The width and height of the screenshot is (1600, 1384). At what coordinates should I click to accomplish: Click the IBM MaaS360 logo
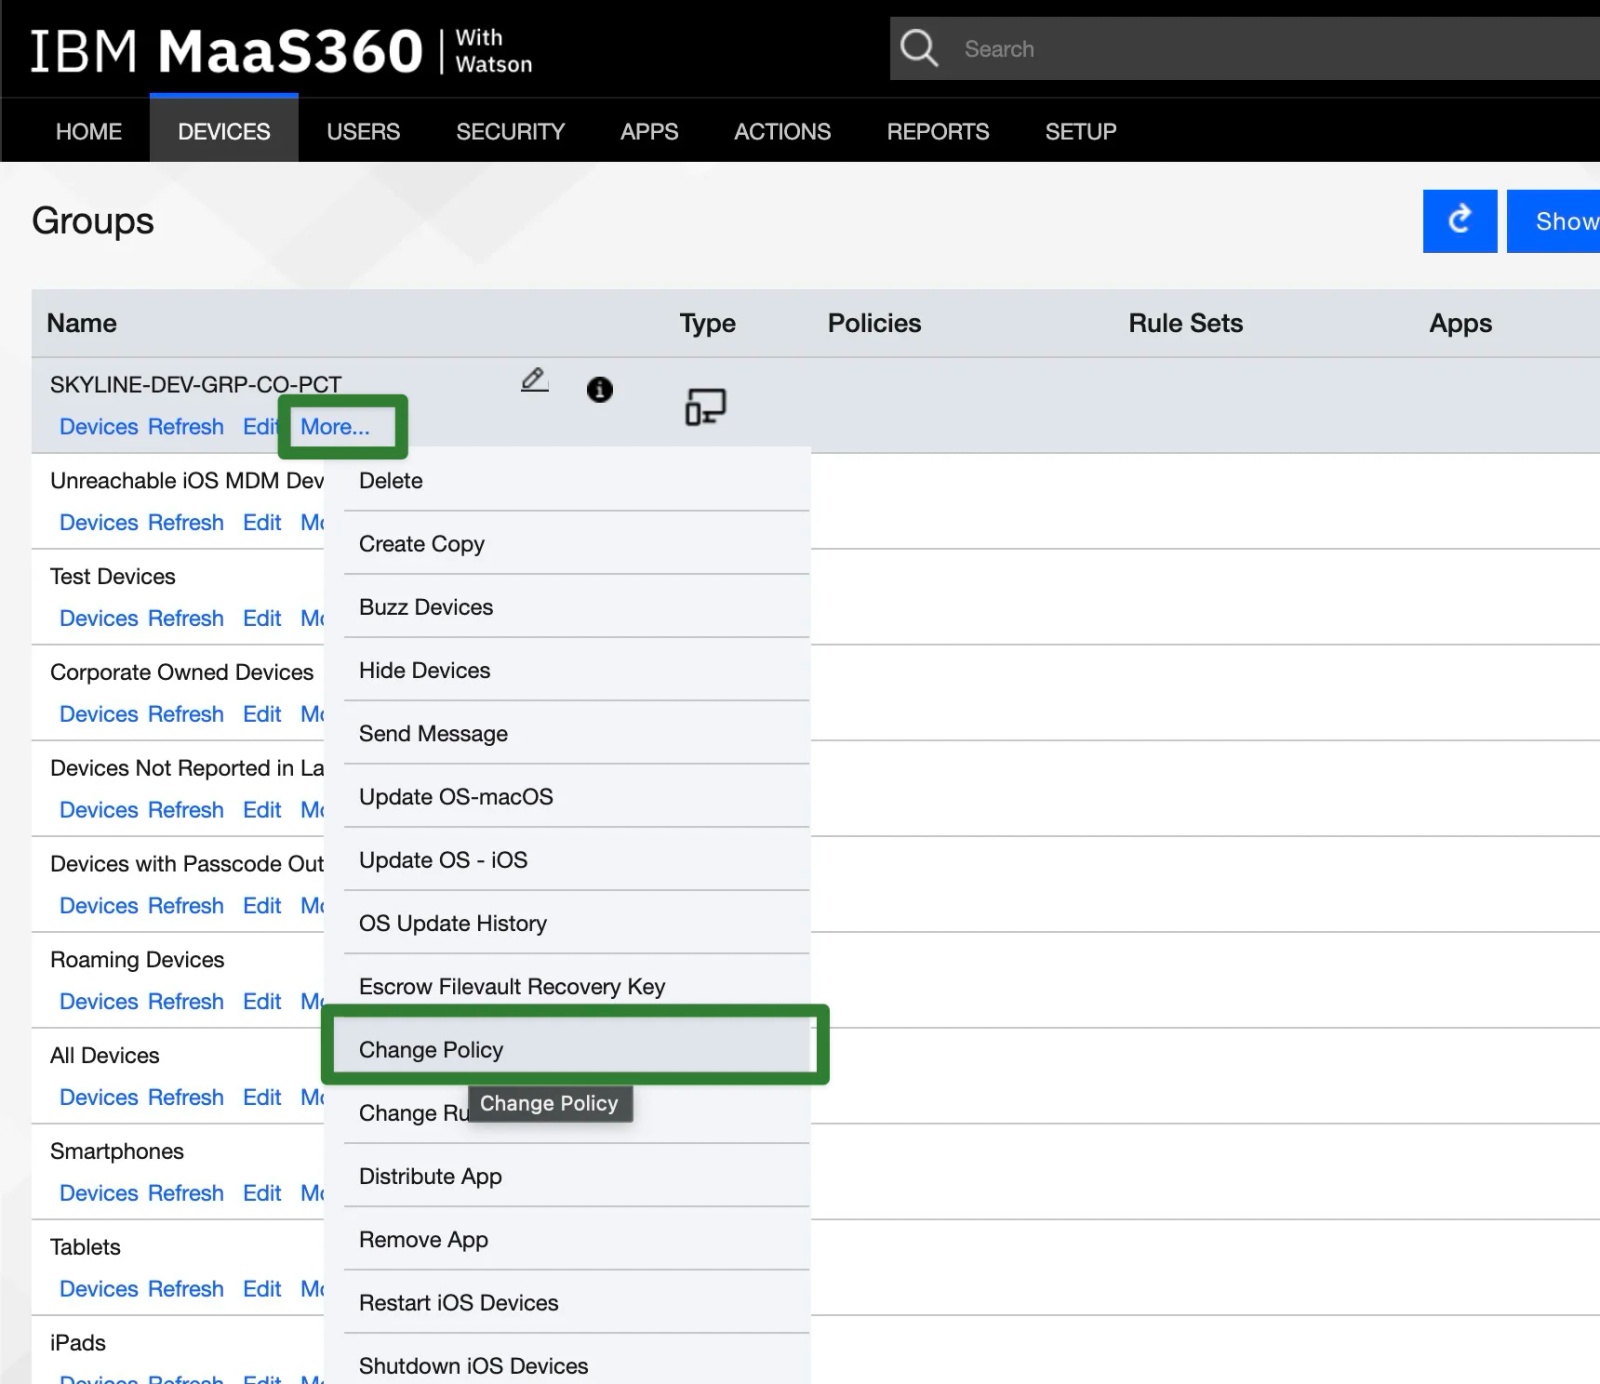click(281, 51)
